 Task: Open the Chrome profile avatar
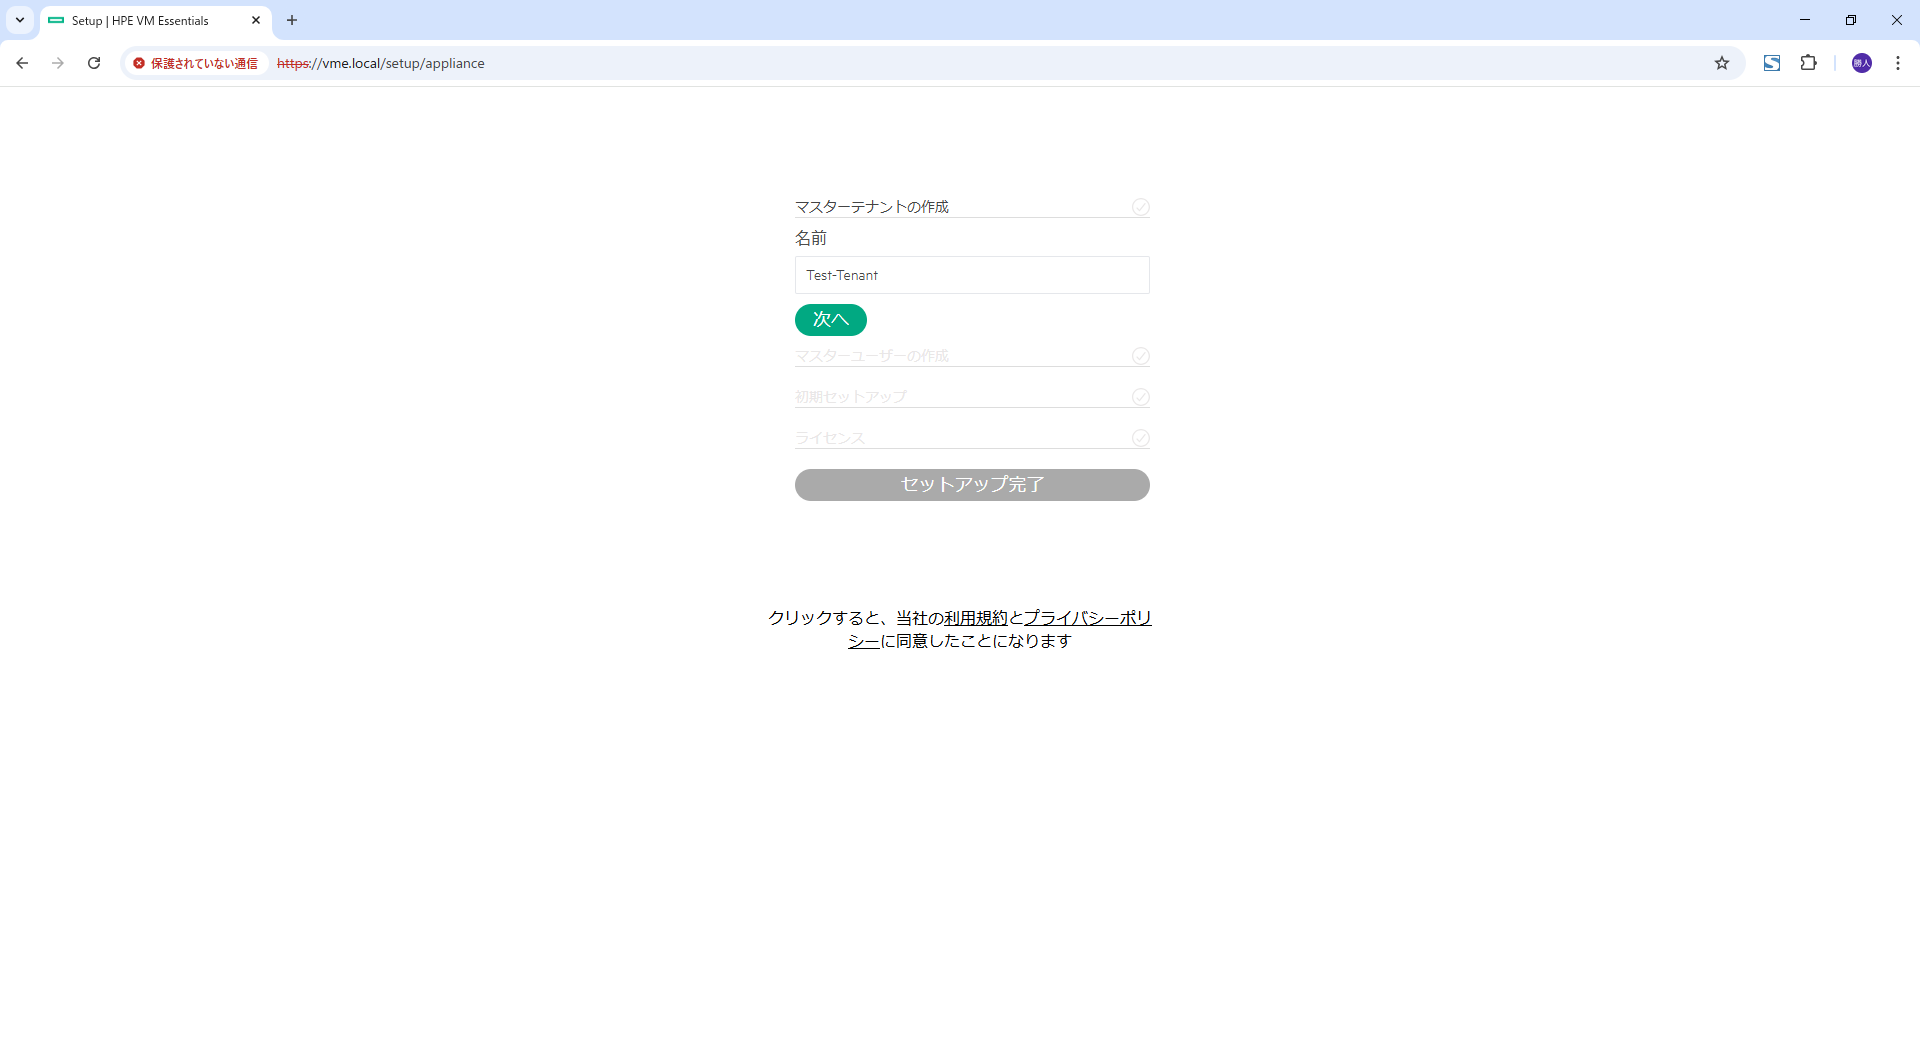click(x=1862, y=63)
